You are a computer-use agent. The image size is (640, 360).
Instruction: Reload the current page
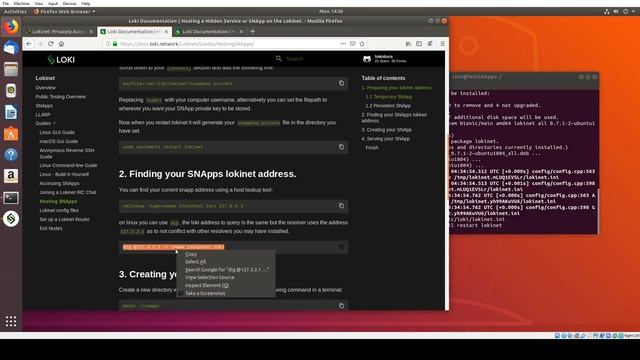(51, 44)
